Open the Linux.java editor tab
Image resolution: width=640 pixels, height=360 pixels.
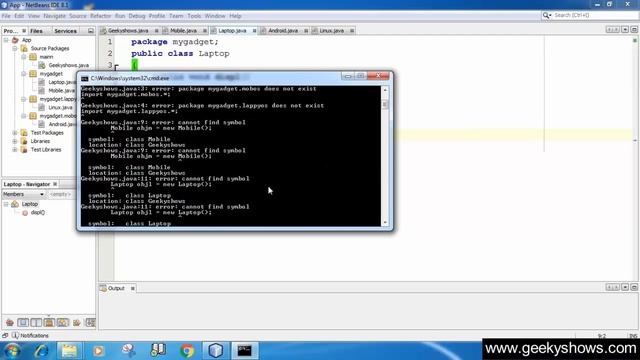point(331,31)
